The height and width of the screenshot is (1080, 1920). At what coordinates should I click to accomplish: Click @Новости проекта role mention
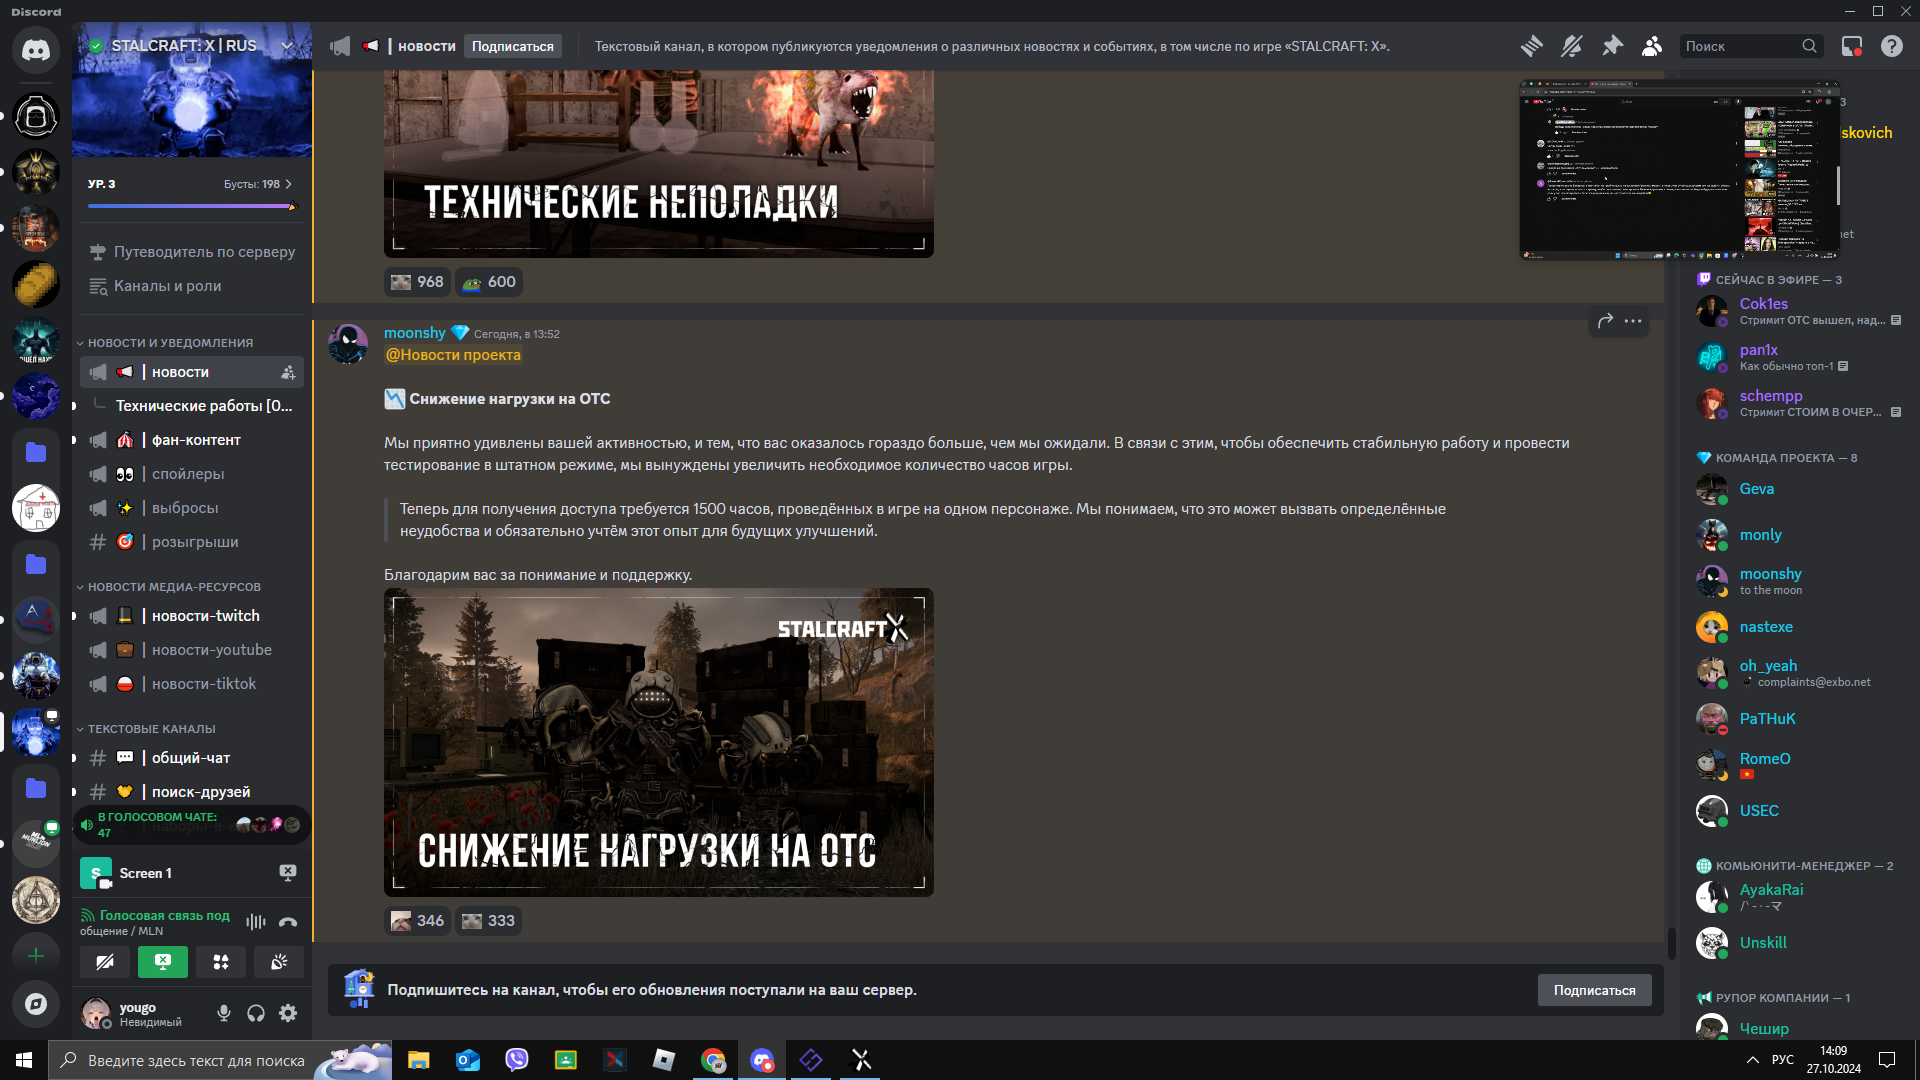(x=453, y=355)
